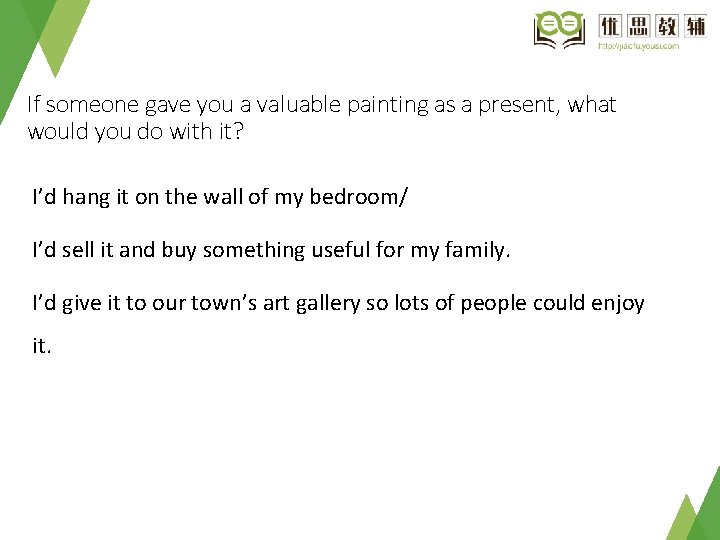The width and height of the screenshot is (720, 540).
Task: Click the green triangle decoration at bottom-right
Action: [x=696, y=510]
